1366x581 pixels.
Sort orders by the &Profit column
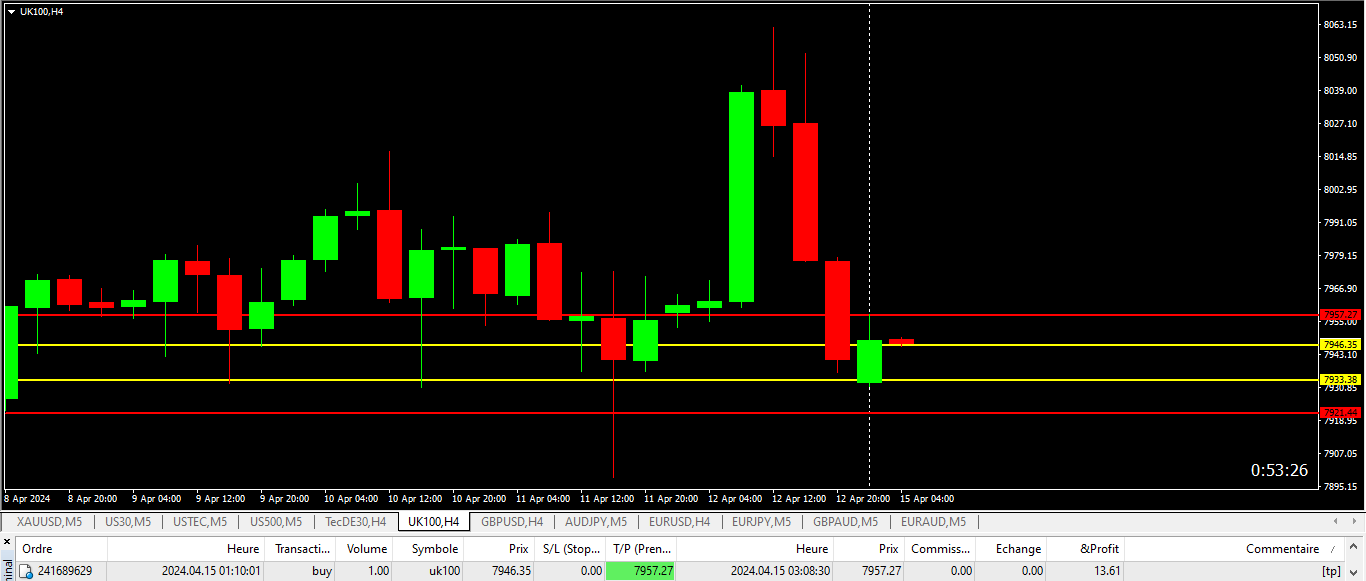(x=1100, y=549)
